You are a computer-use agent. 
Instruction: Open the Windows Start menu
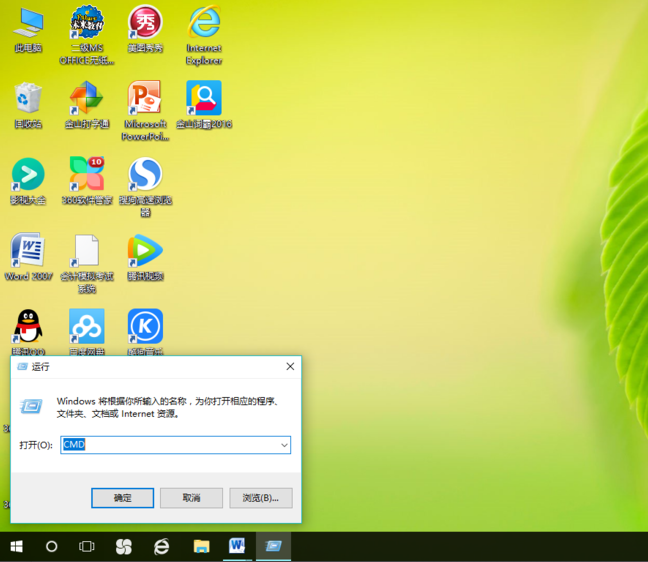point(17,547)
